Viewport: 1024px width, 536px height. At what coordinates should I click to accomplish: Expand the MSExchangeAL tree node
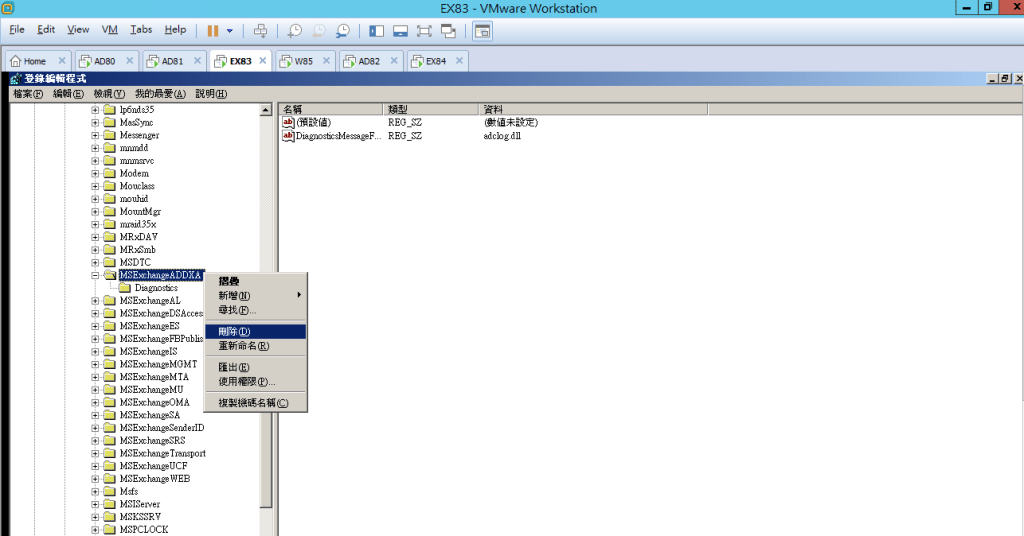tap(95, 301)
